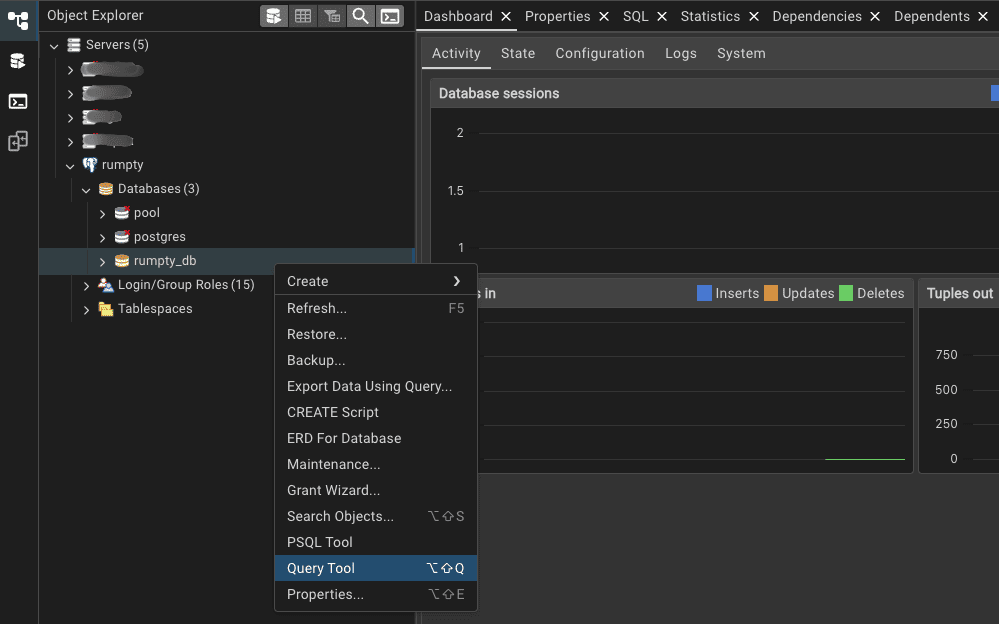This screenshot has width=999, height=624.
Task: Choose Refresh from context menu
Action: pos(375,308)
